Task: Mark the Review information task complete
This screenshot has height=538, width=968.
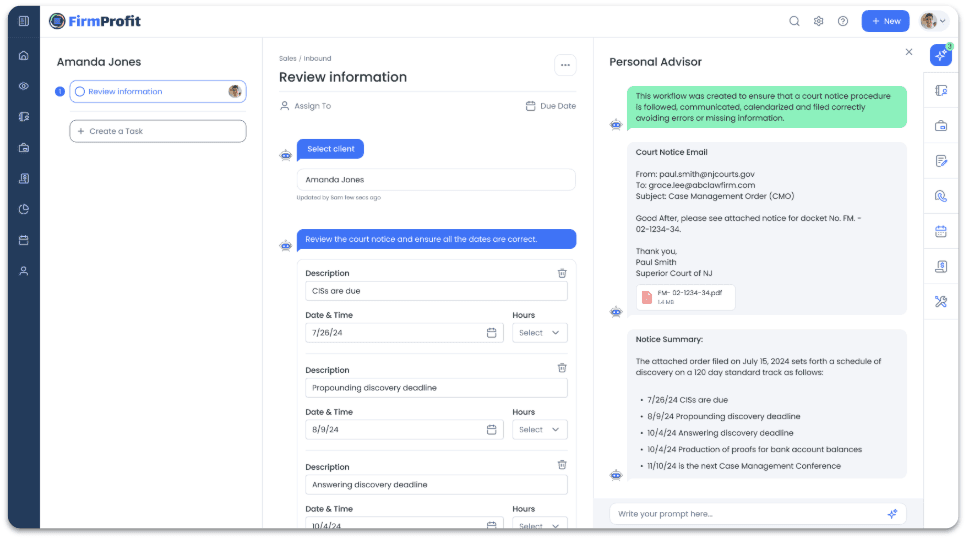Action: (x=80, y=92)
